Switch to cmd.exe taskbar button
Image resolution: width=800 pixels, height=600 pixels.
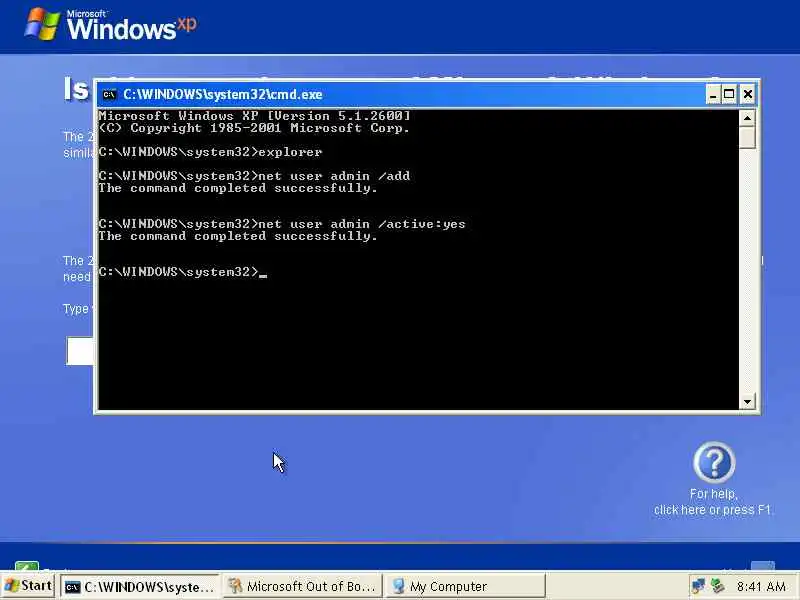140,587
